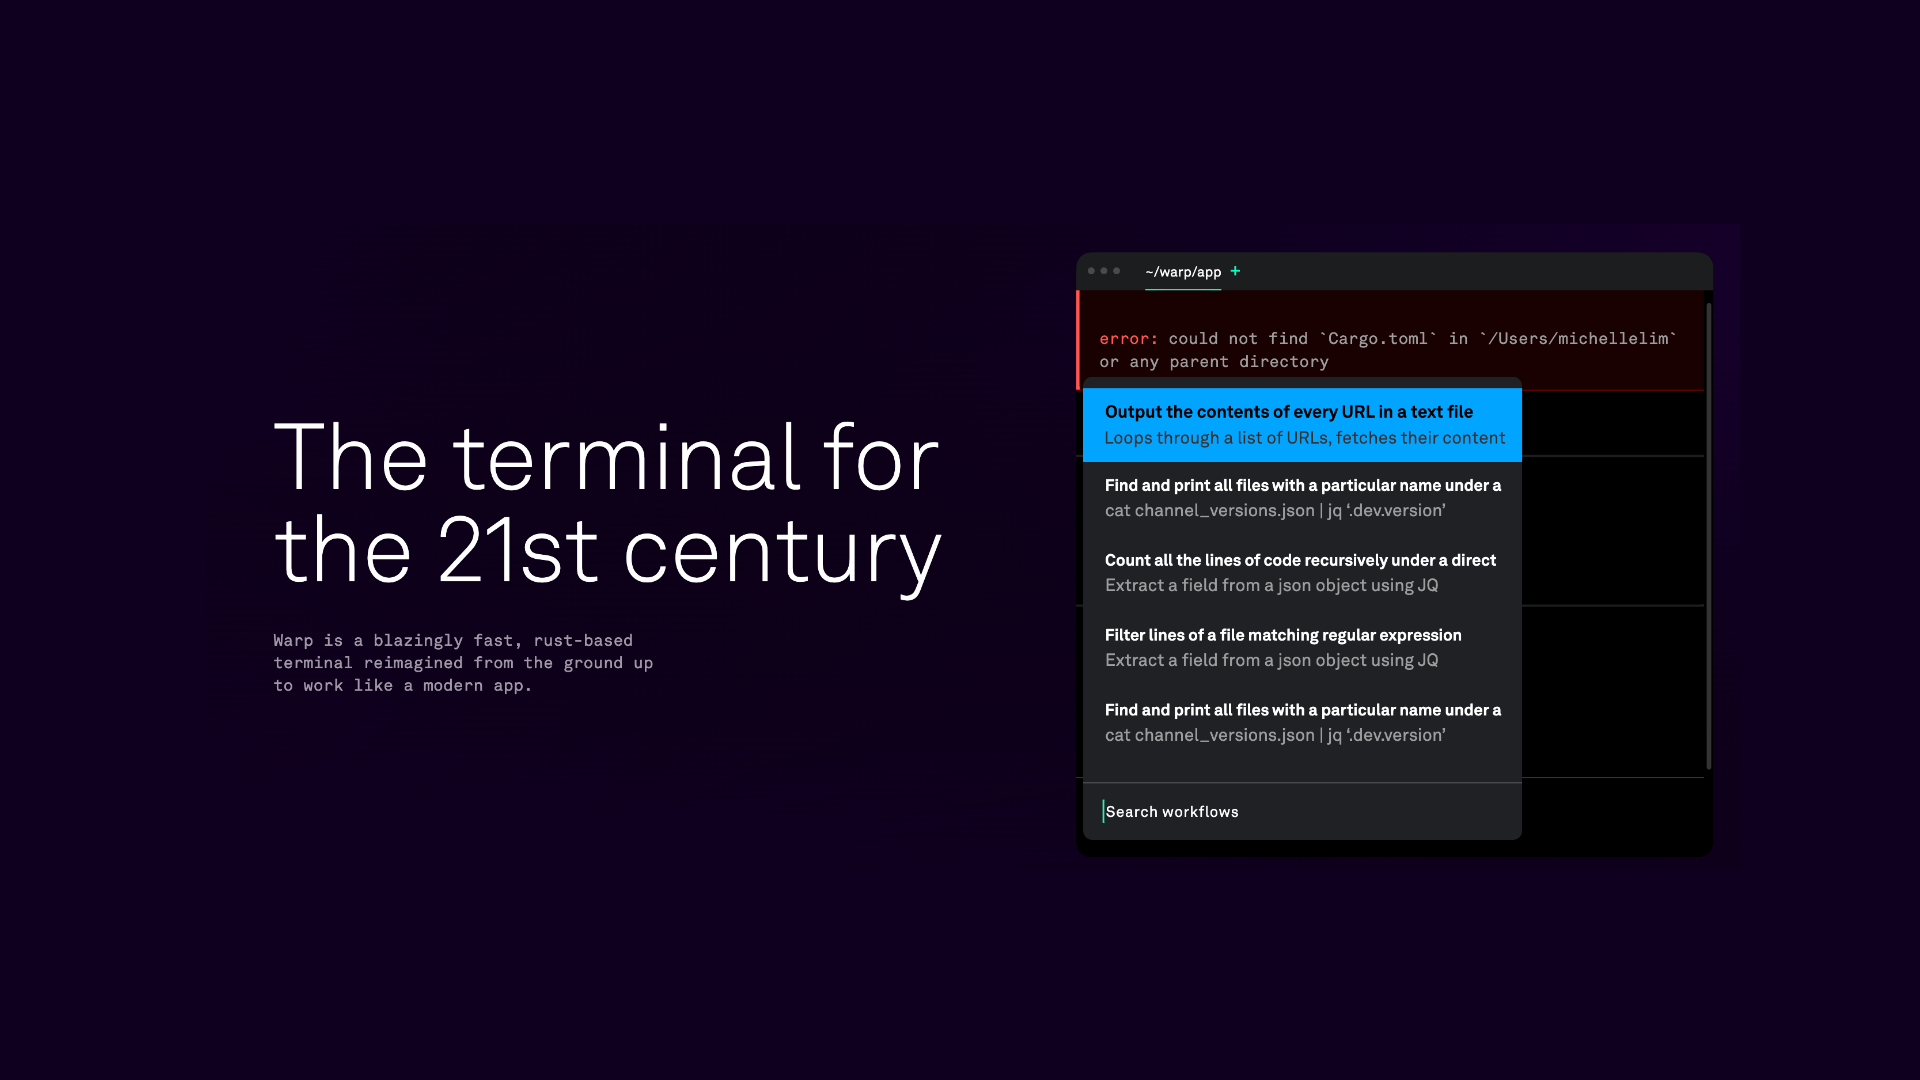Select the ~/warp/app tab
Viewport: 1920px width, 1080px height.
(x=1183, y=272)
